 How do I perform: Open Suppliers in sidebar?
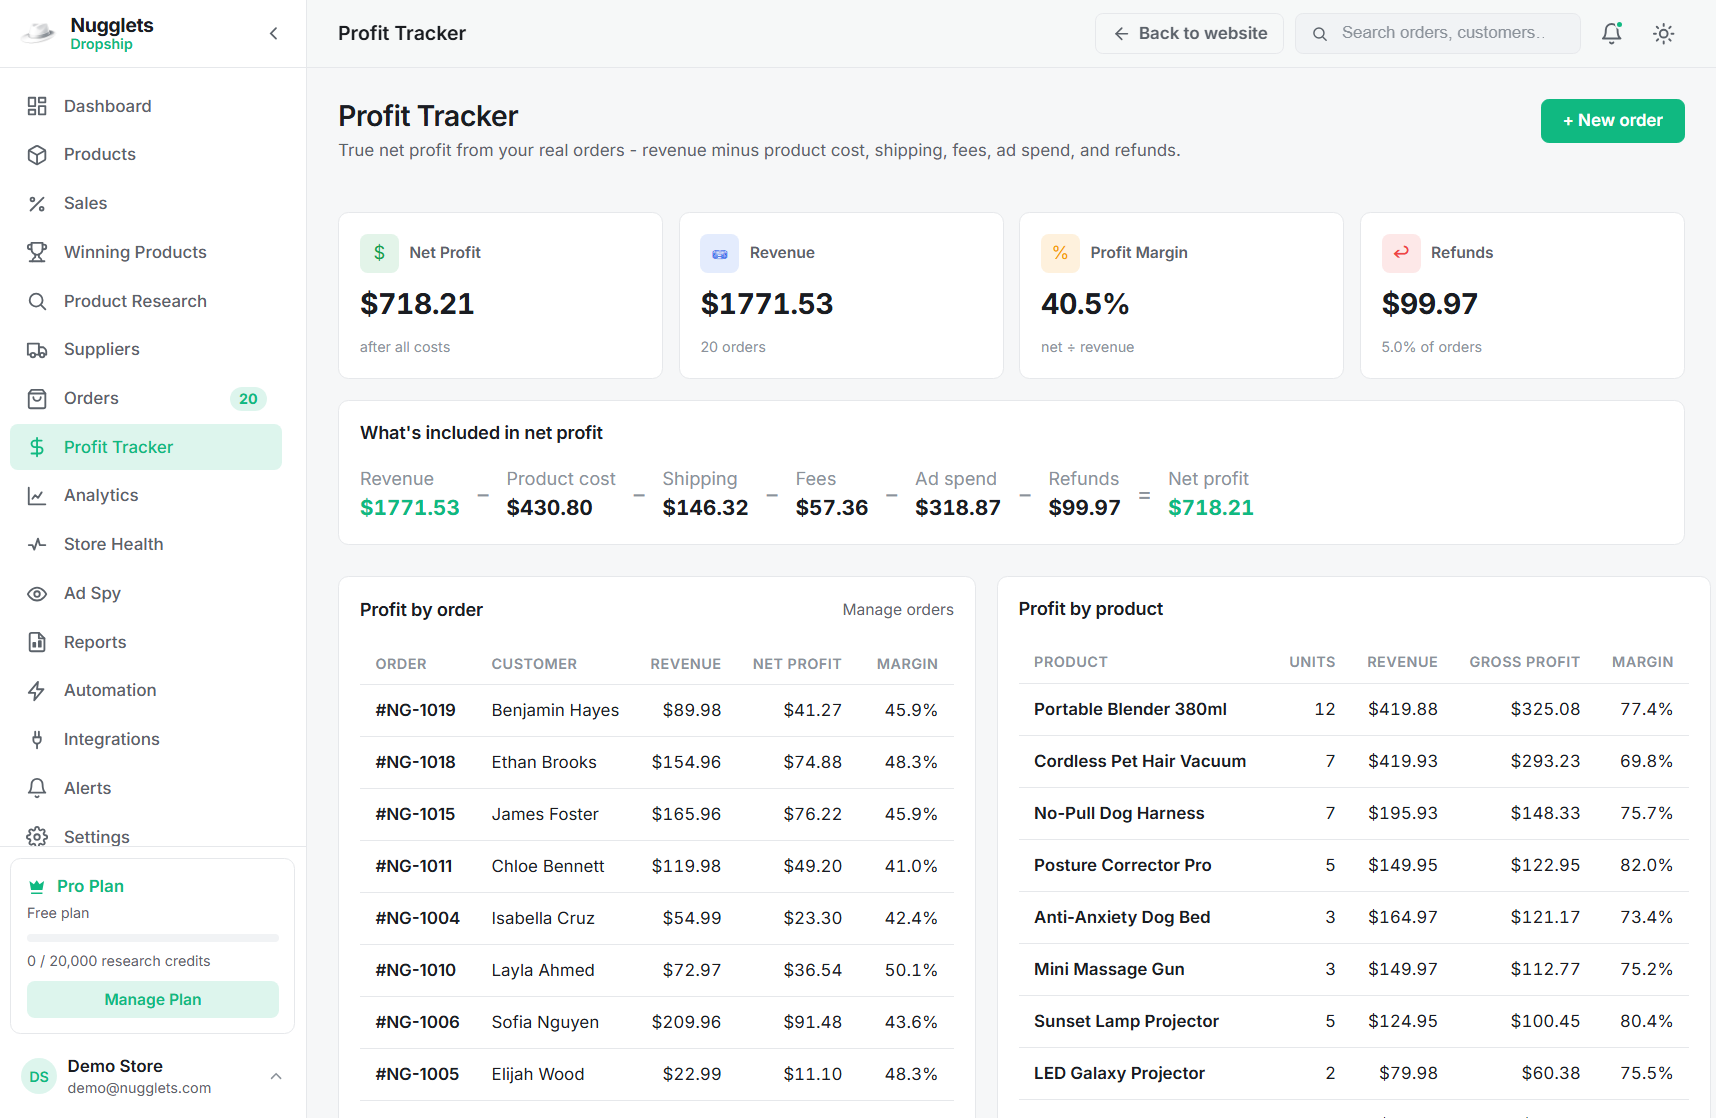[146, 350]
